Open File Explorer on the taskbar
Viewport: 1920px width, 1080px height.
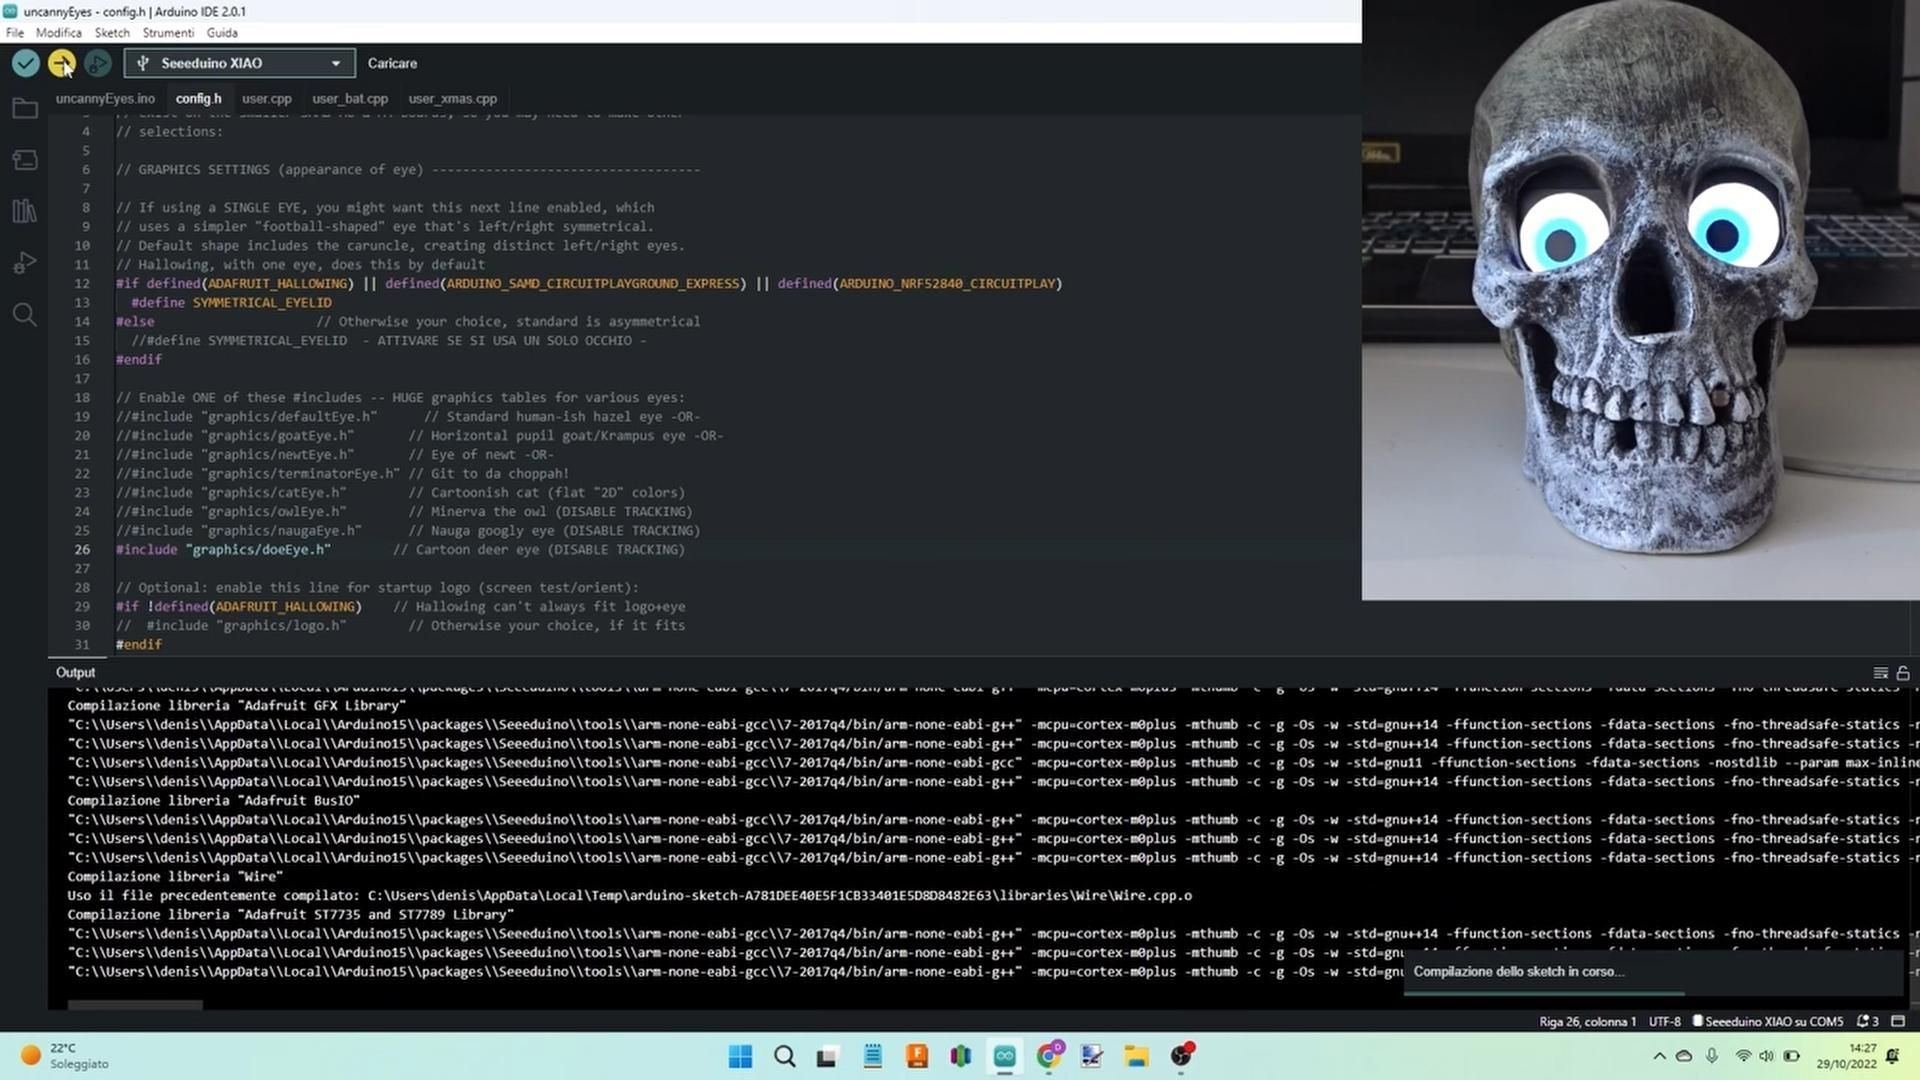point(1136,1056)
